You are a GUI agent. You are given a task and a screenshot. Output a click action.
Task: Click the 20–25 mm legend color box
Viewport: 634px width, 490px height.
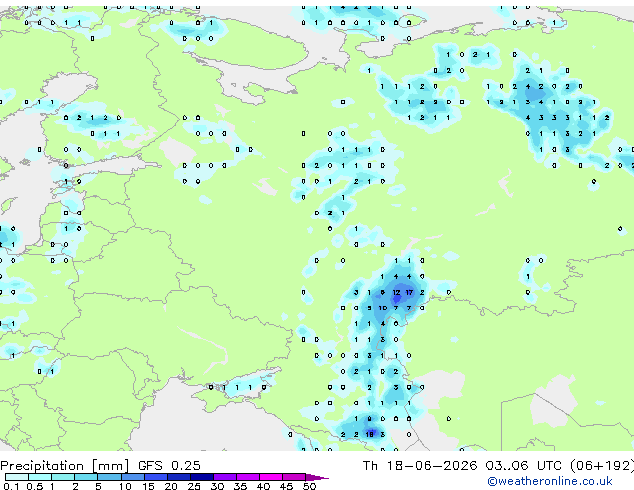(179, 477)
